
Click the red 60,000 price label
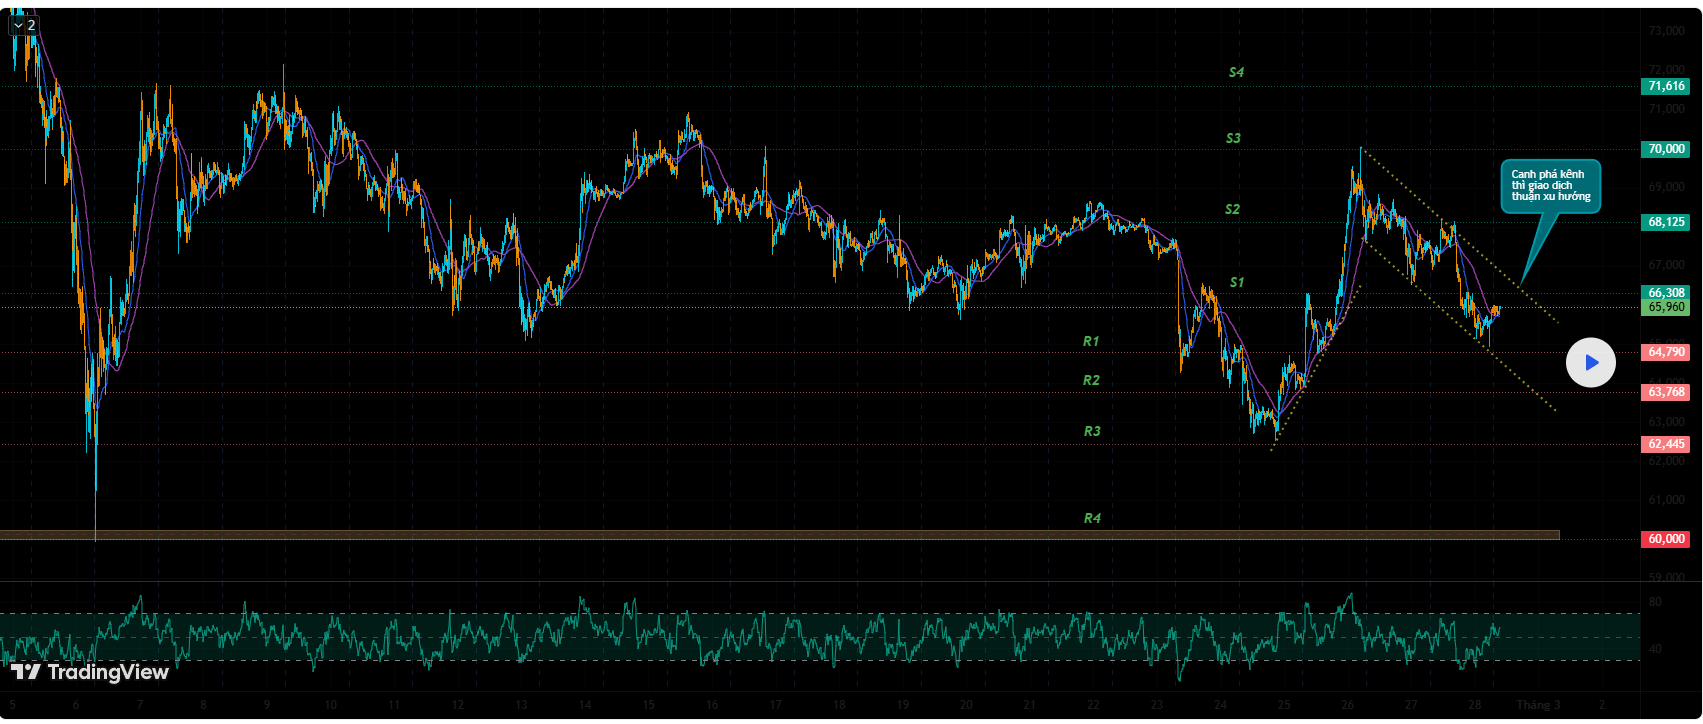tap(1665, 539)
